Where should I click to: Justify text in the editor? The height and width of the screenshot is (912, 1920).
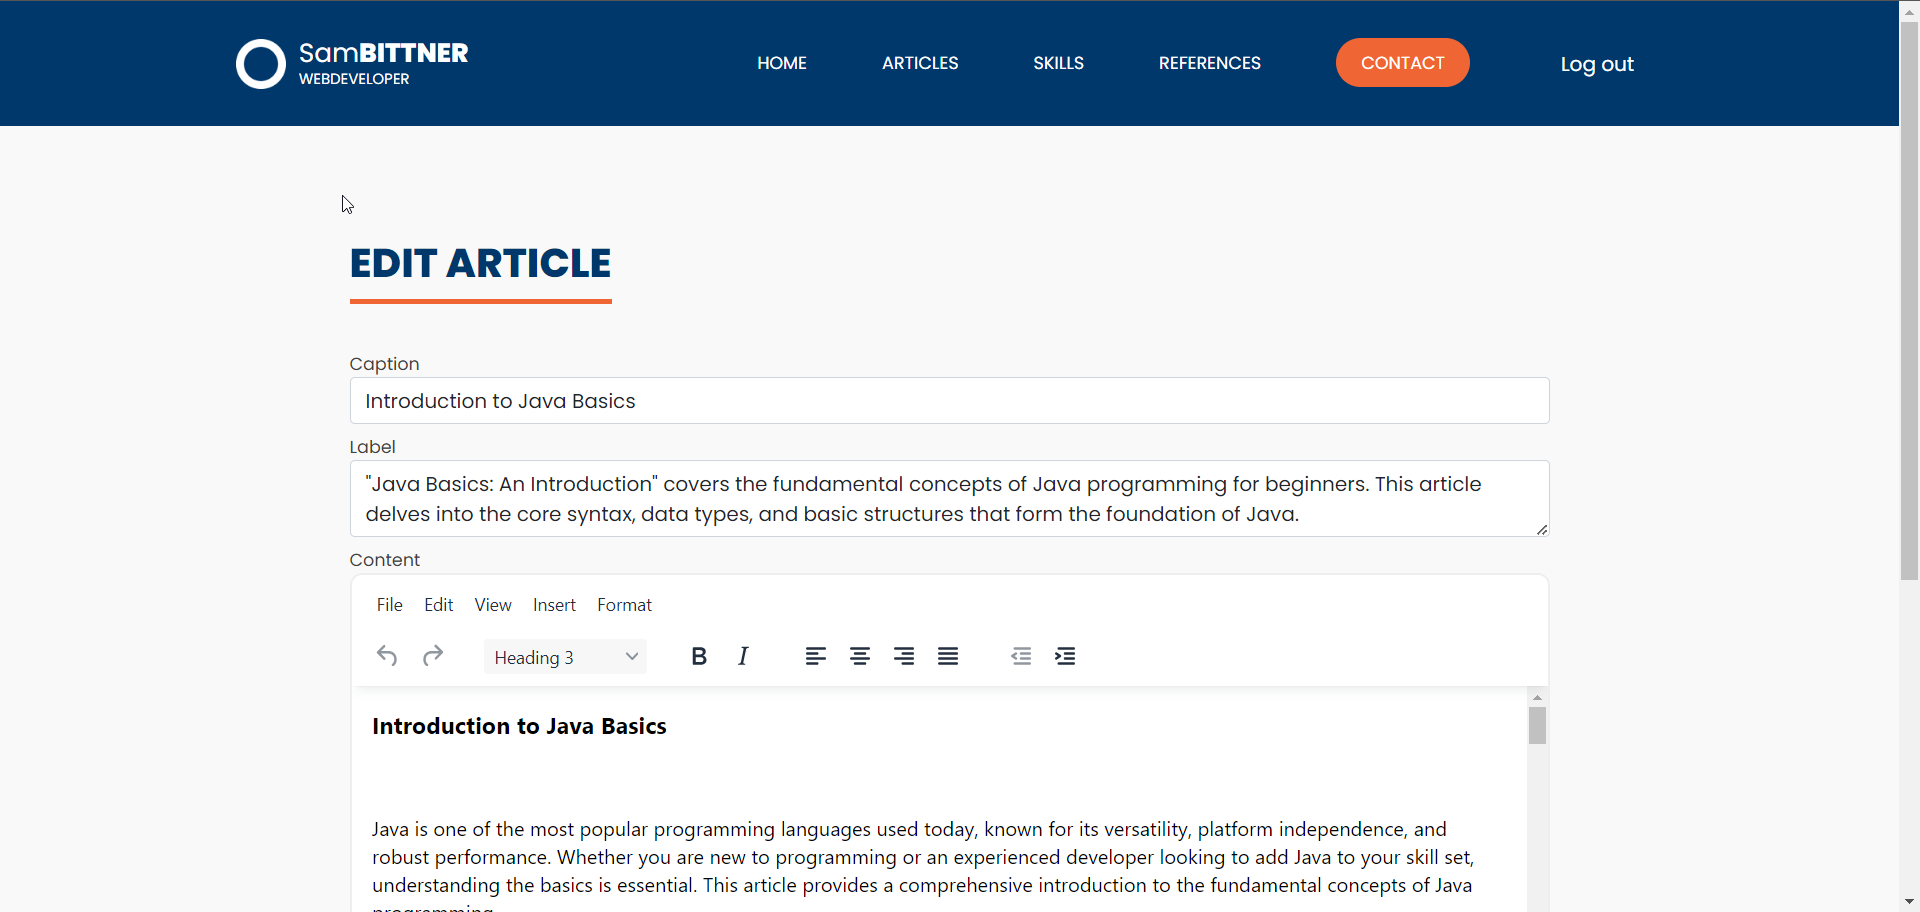pos(948,656)
